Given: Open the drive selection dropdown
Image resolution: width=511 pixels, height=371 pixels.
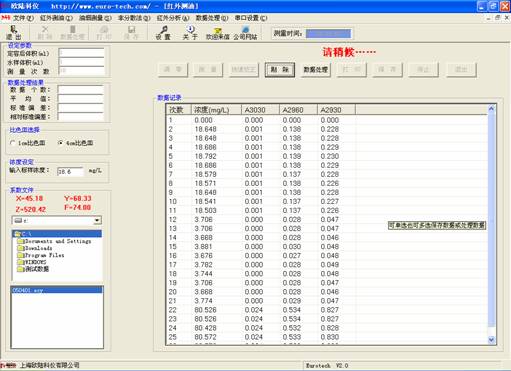Looking at the screenshot, I should (x=97, y=220).
